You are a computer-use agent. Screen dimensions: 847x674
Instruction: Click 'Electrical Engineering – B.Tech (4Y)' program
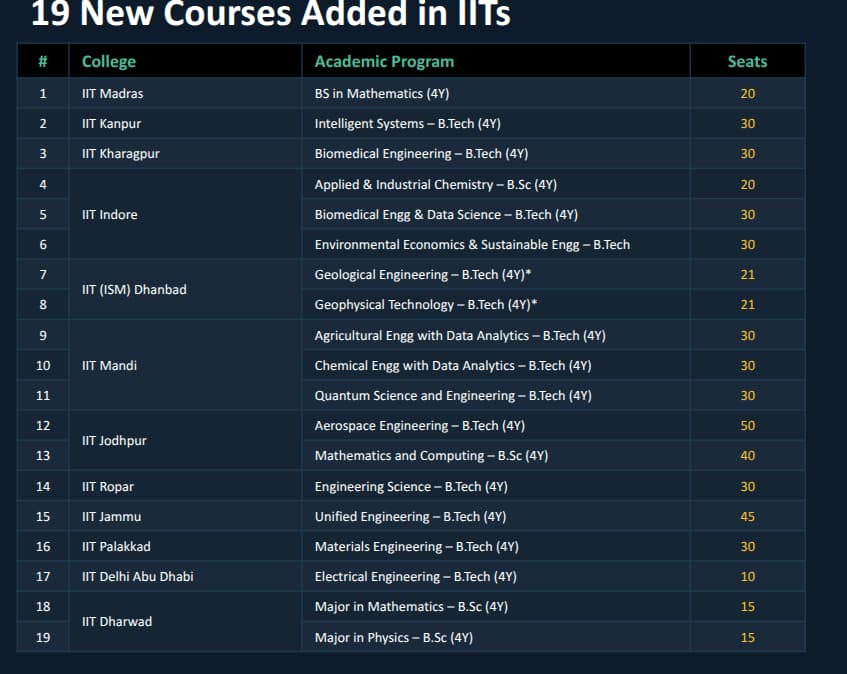[x=415, y=576]
